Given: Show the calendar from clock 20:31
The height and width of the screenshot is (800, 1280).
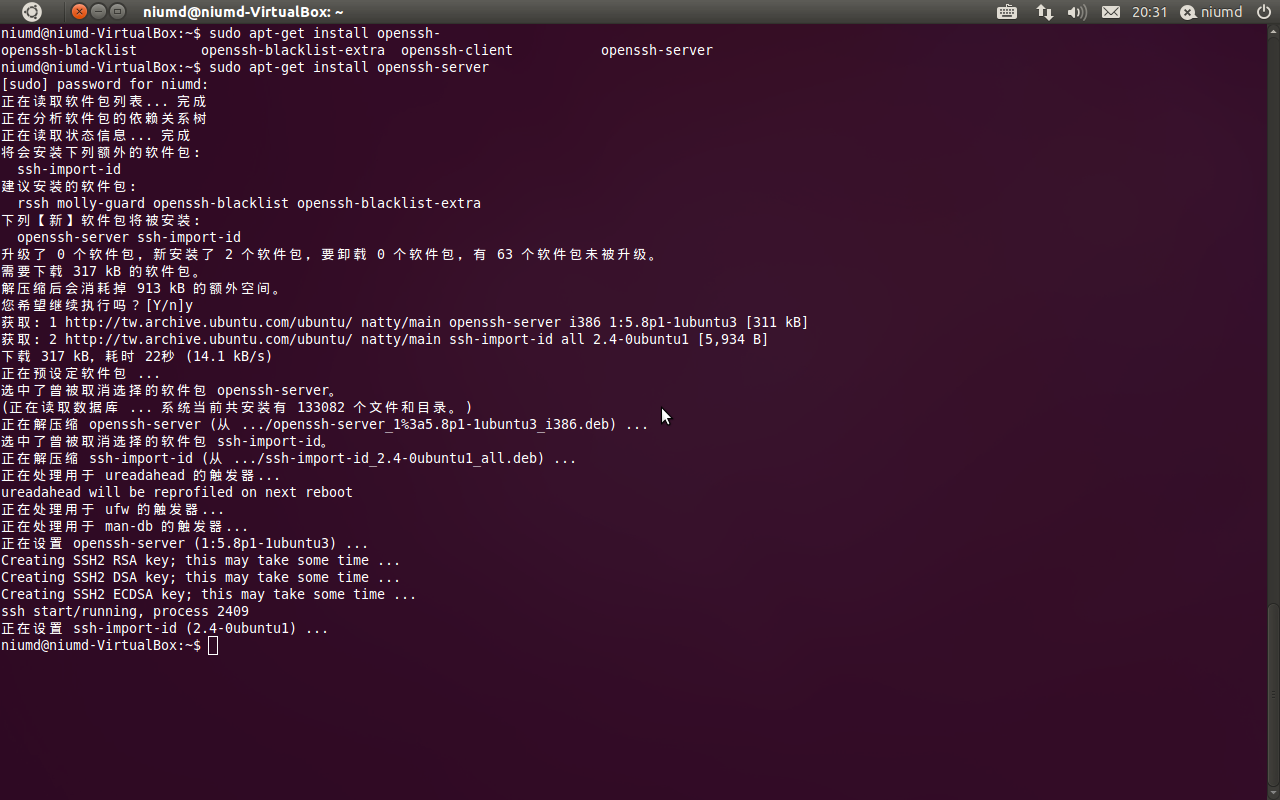Looking at the screenshot, I should 1149,12.
